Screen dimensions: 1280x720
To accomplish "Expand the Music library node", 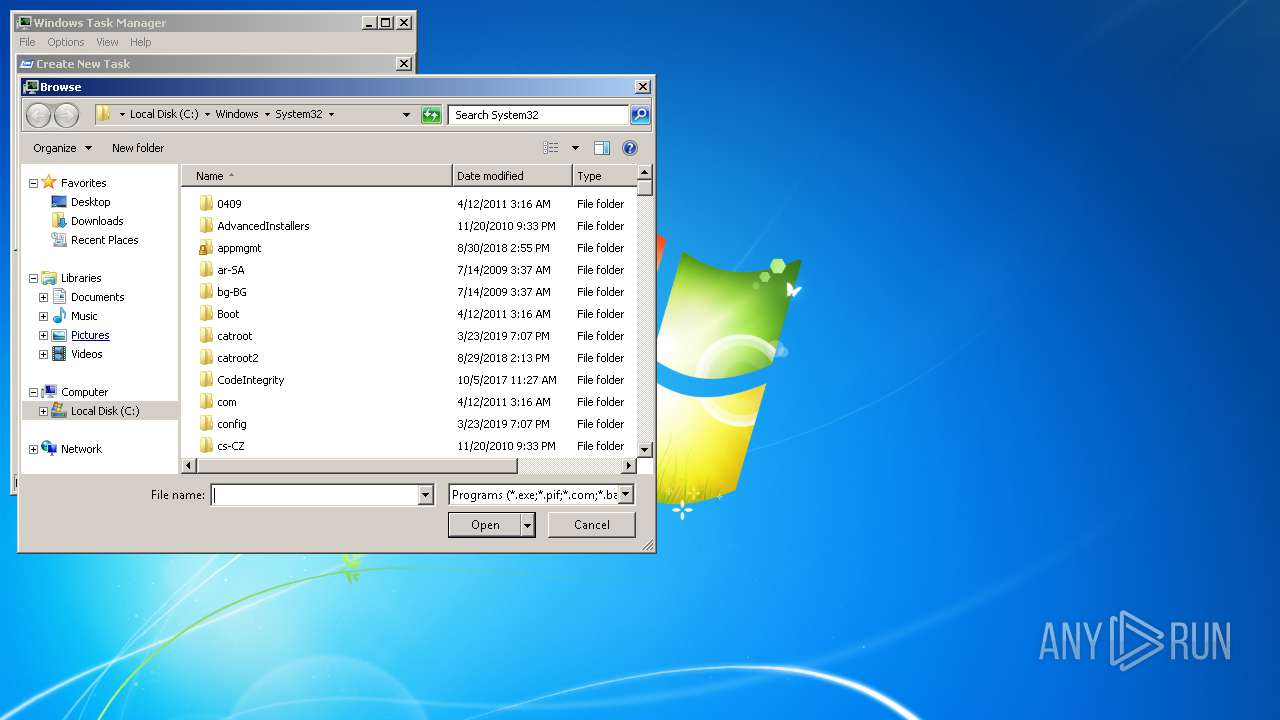I will click(43, 316).
